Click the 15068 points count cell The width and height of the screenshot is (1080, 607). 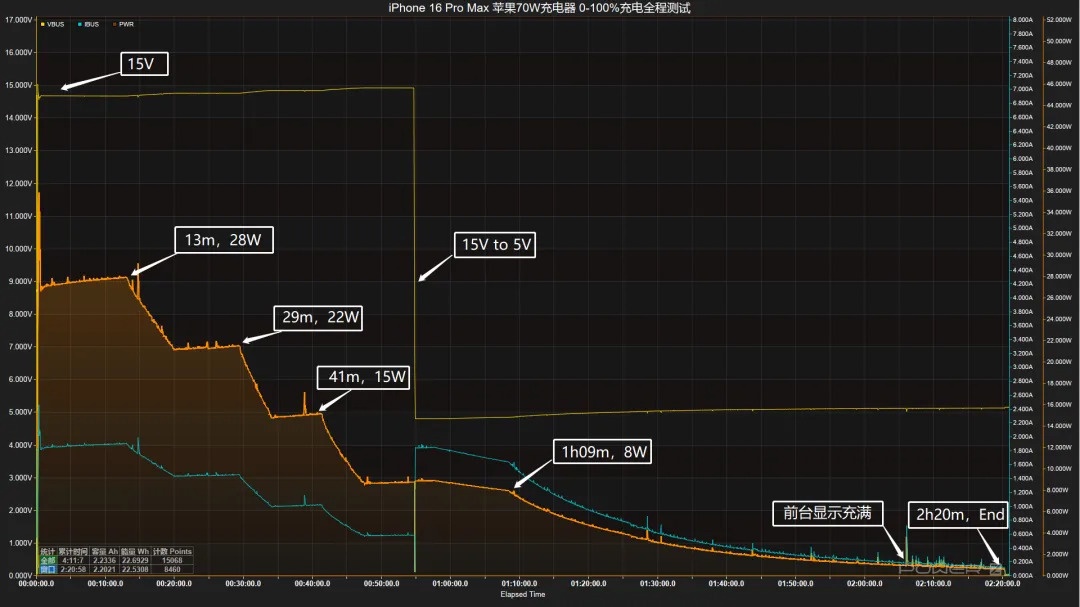coord(172,560)
